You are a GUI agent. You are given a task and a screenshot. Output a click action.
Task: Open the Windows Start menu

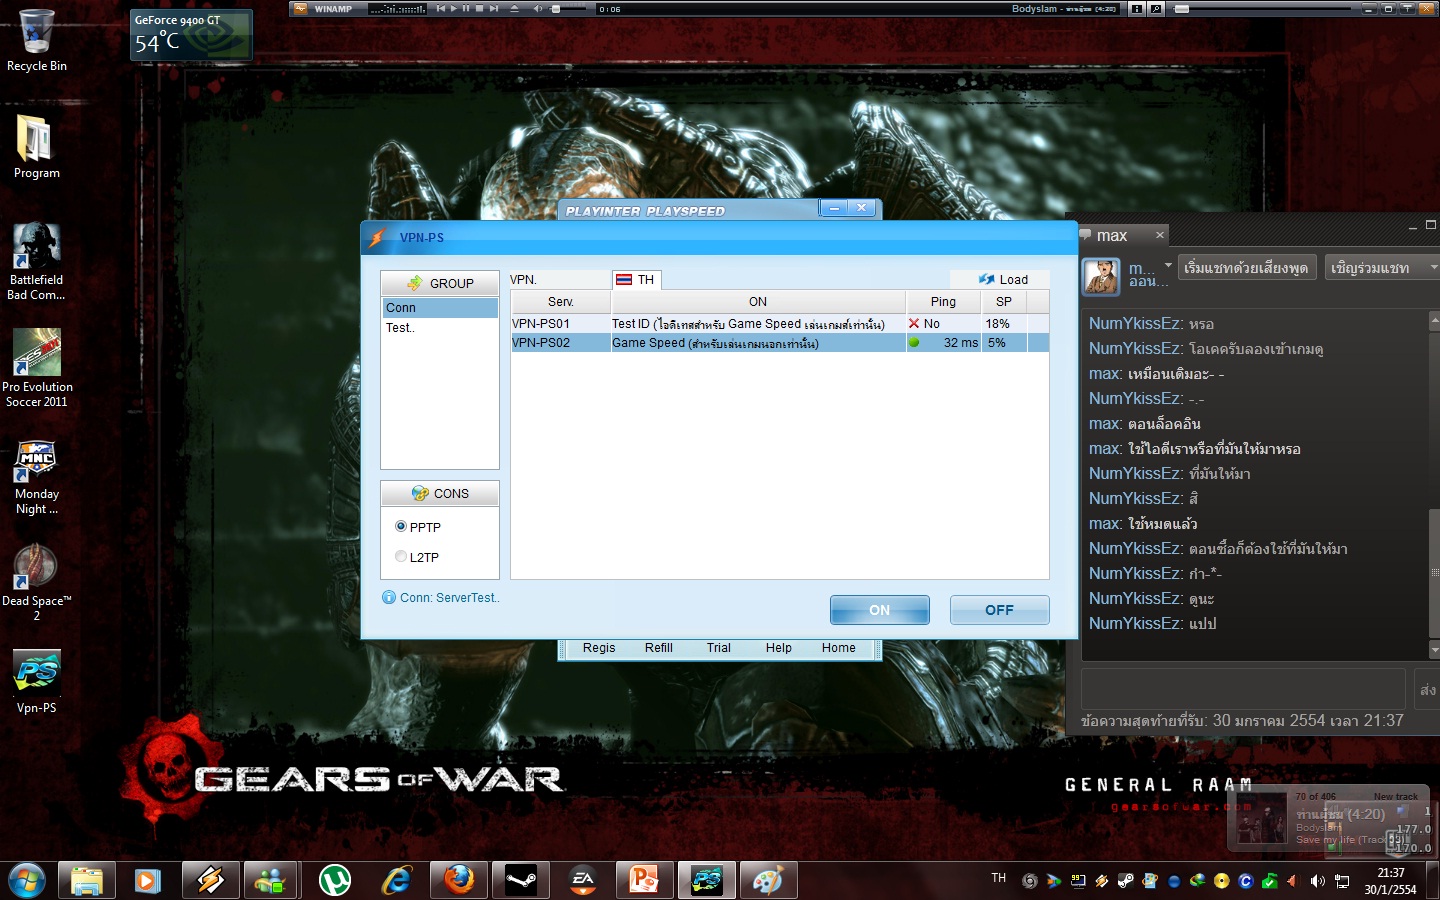(x=27, y=880)
